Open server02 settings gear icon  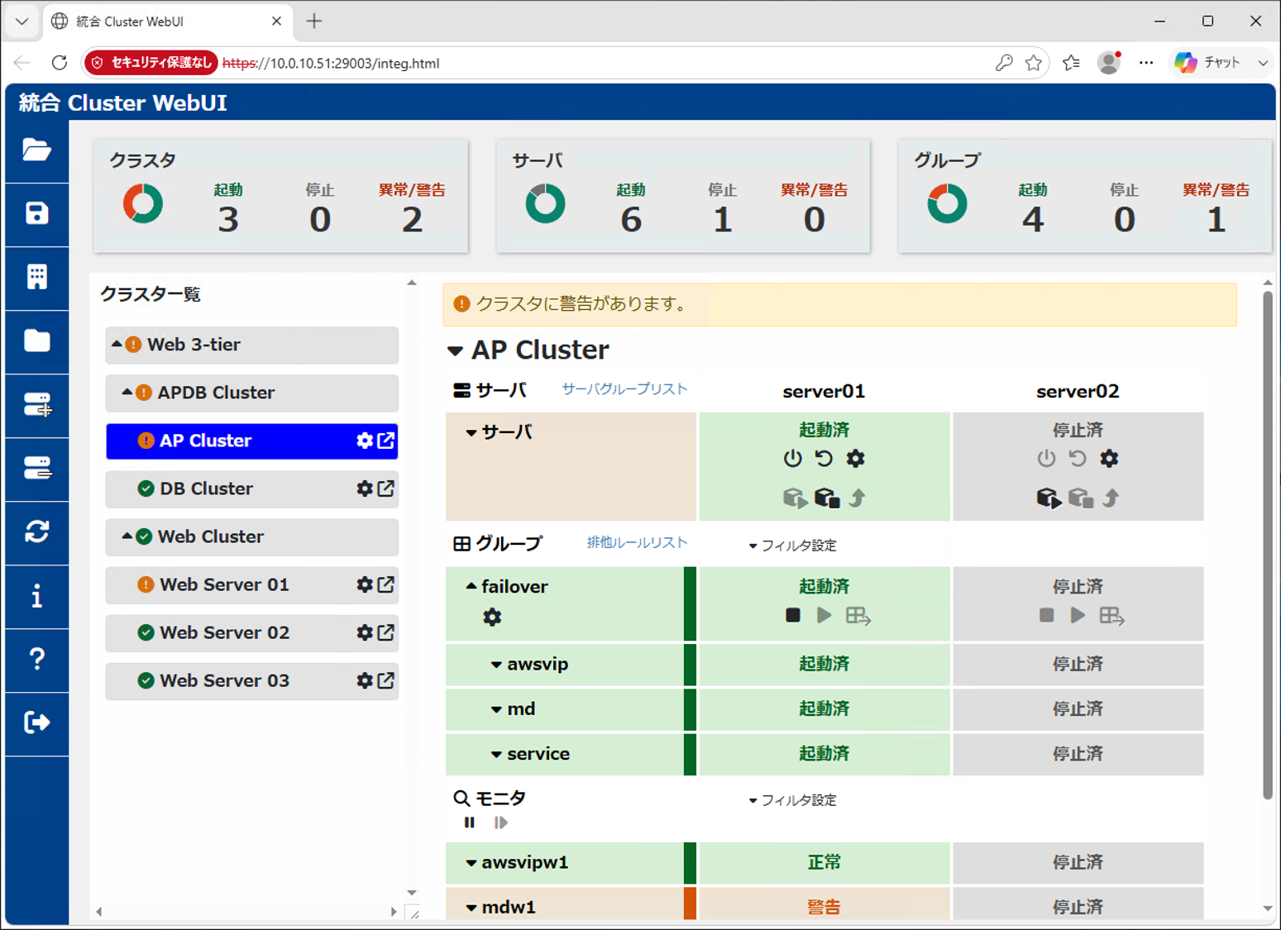coord(1109,459)
